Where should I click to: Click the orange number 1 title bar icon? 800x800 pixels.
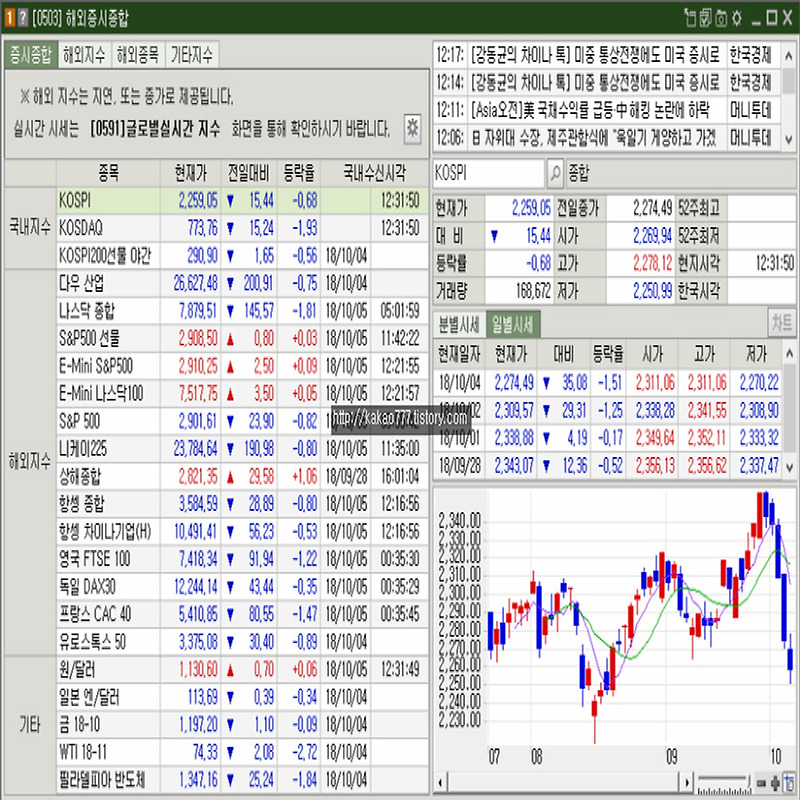9,17
